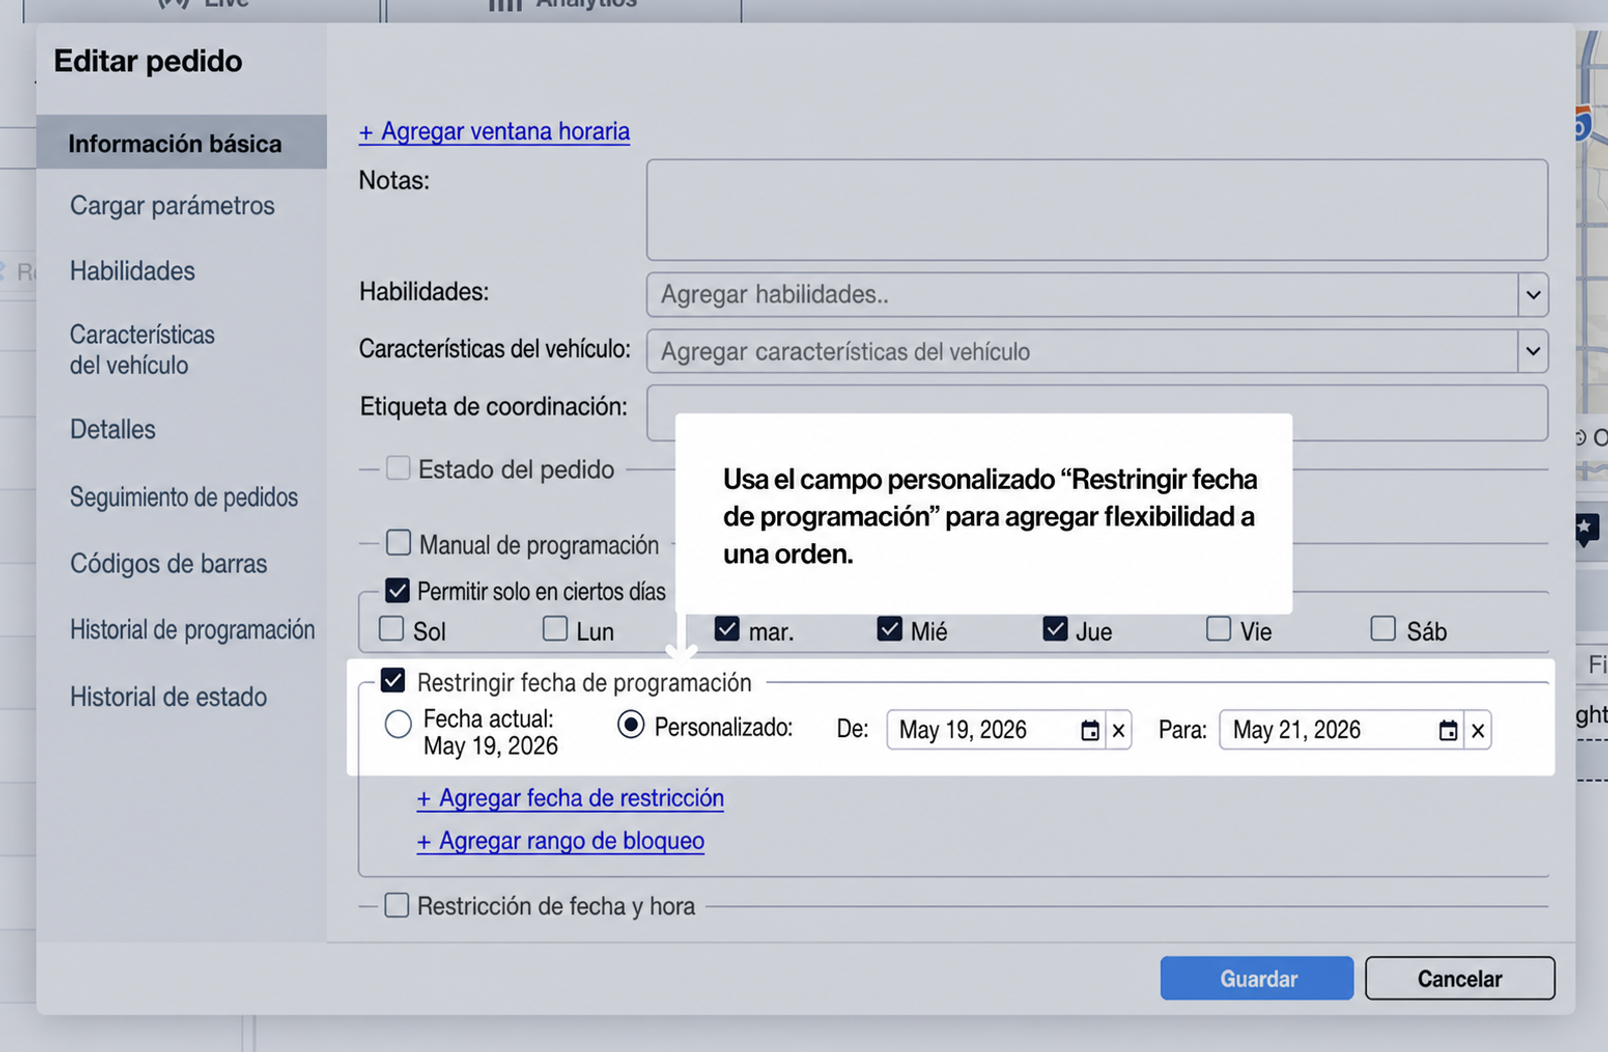Uncheck the mar. day checkbox
1608x1052 pixels.
point(727,629)
